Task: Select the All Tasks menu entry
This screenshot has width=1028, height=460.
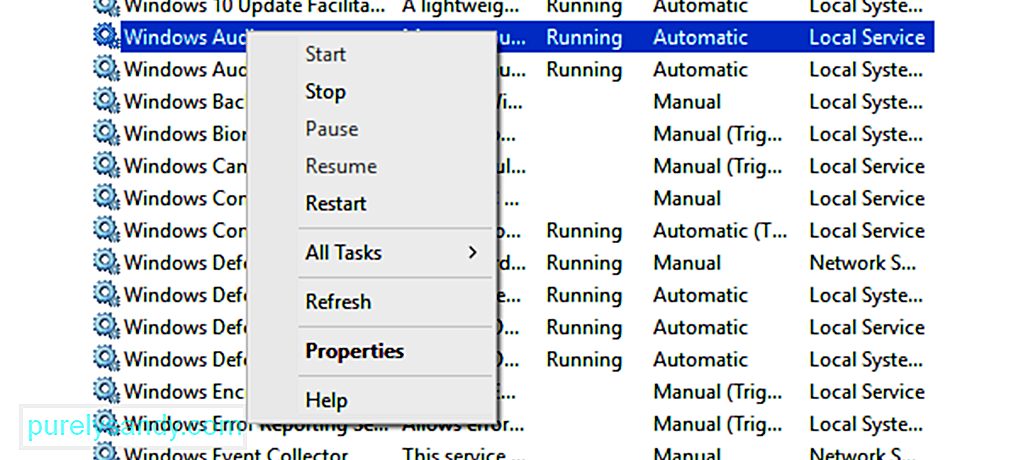Action: (x=344, y=252)
